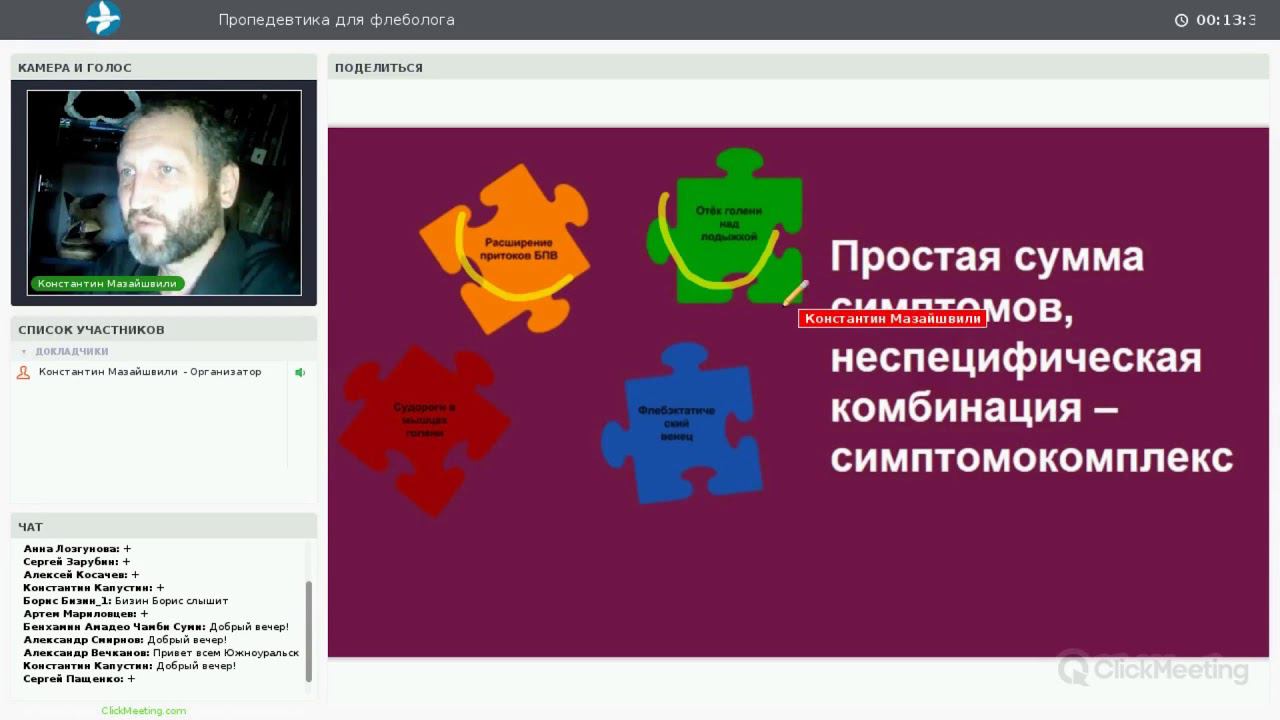
Task: Click the chat scrollbar thumb
Action: [309, 631]
